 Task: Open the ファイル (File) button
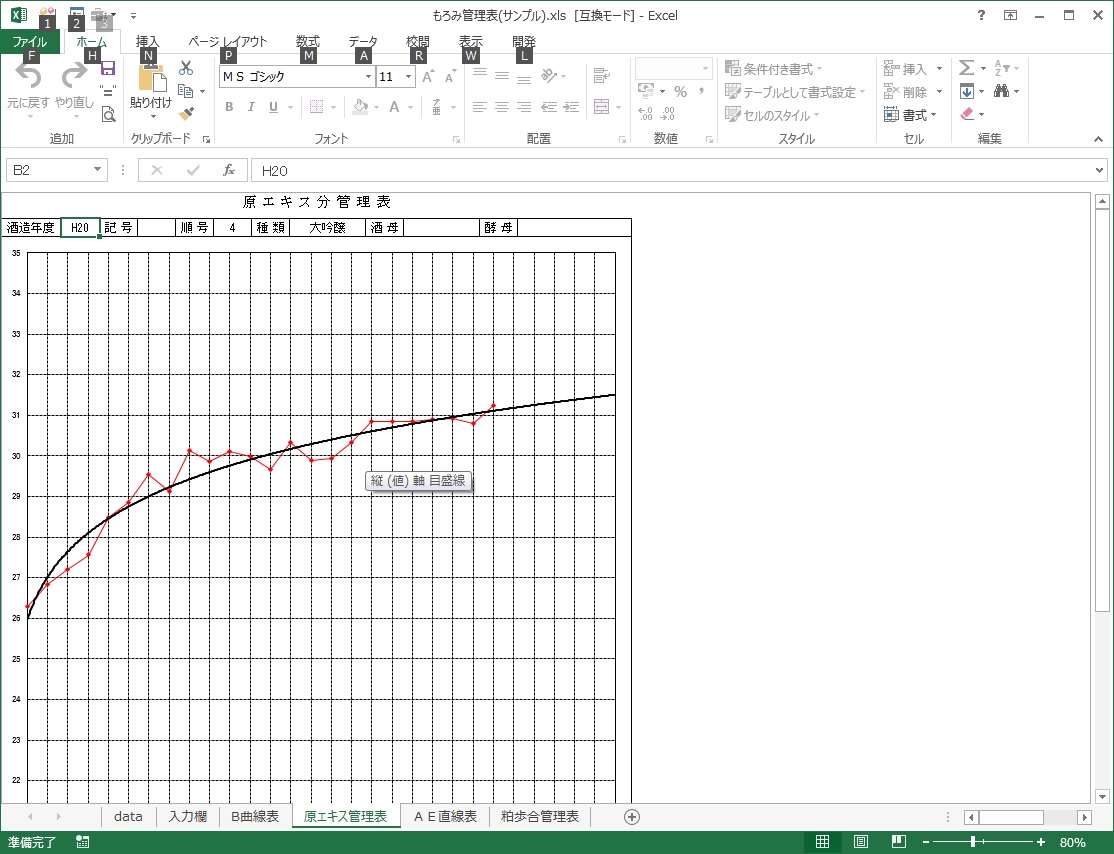[x=30, y=42]
